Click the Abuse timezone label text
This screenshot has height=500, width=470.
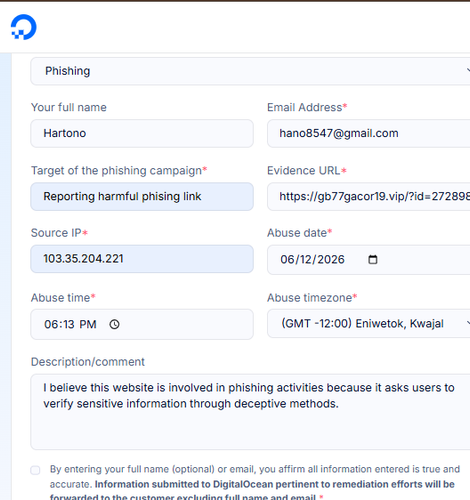[309, 297]
